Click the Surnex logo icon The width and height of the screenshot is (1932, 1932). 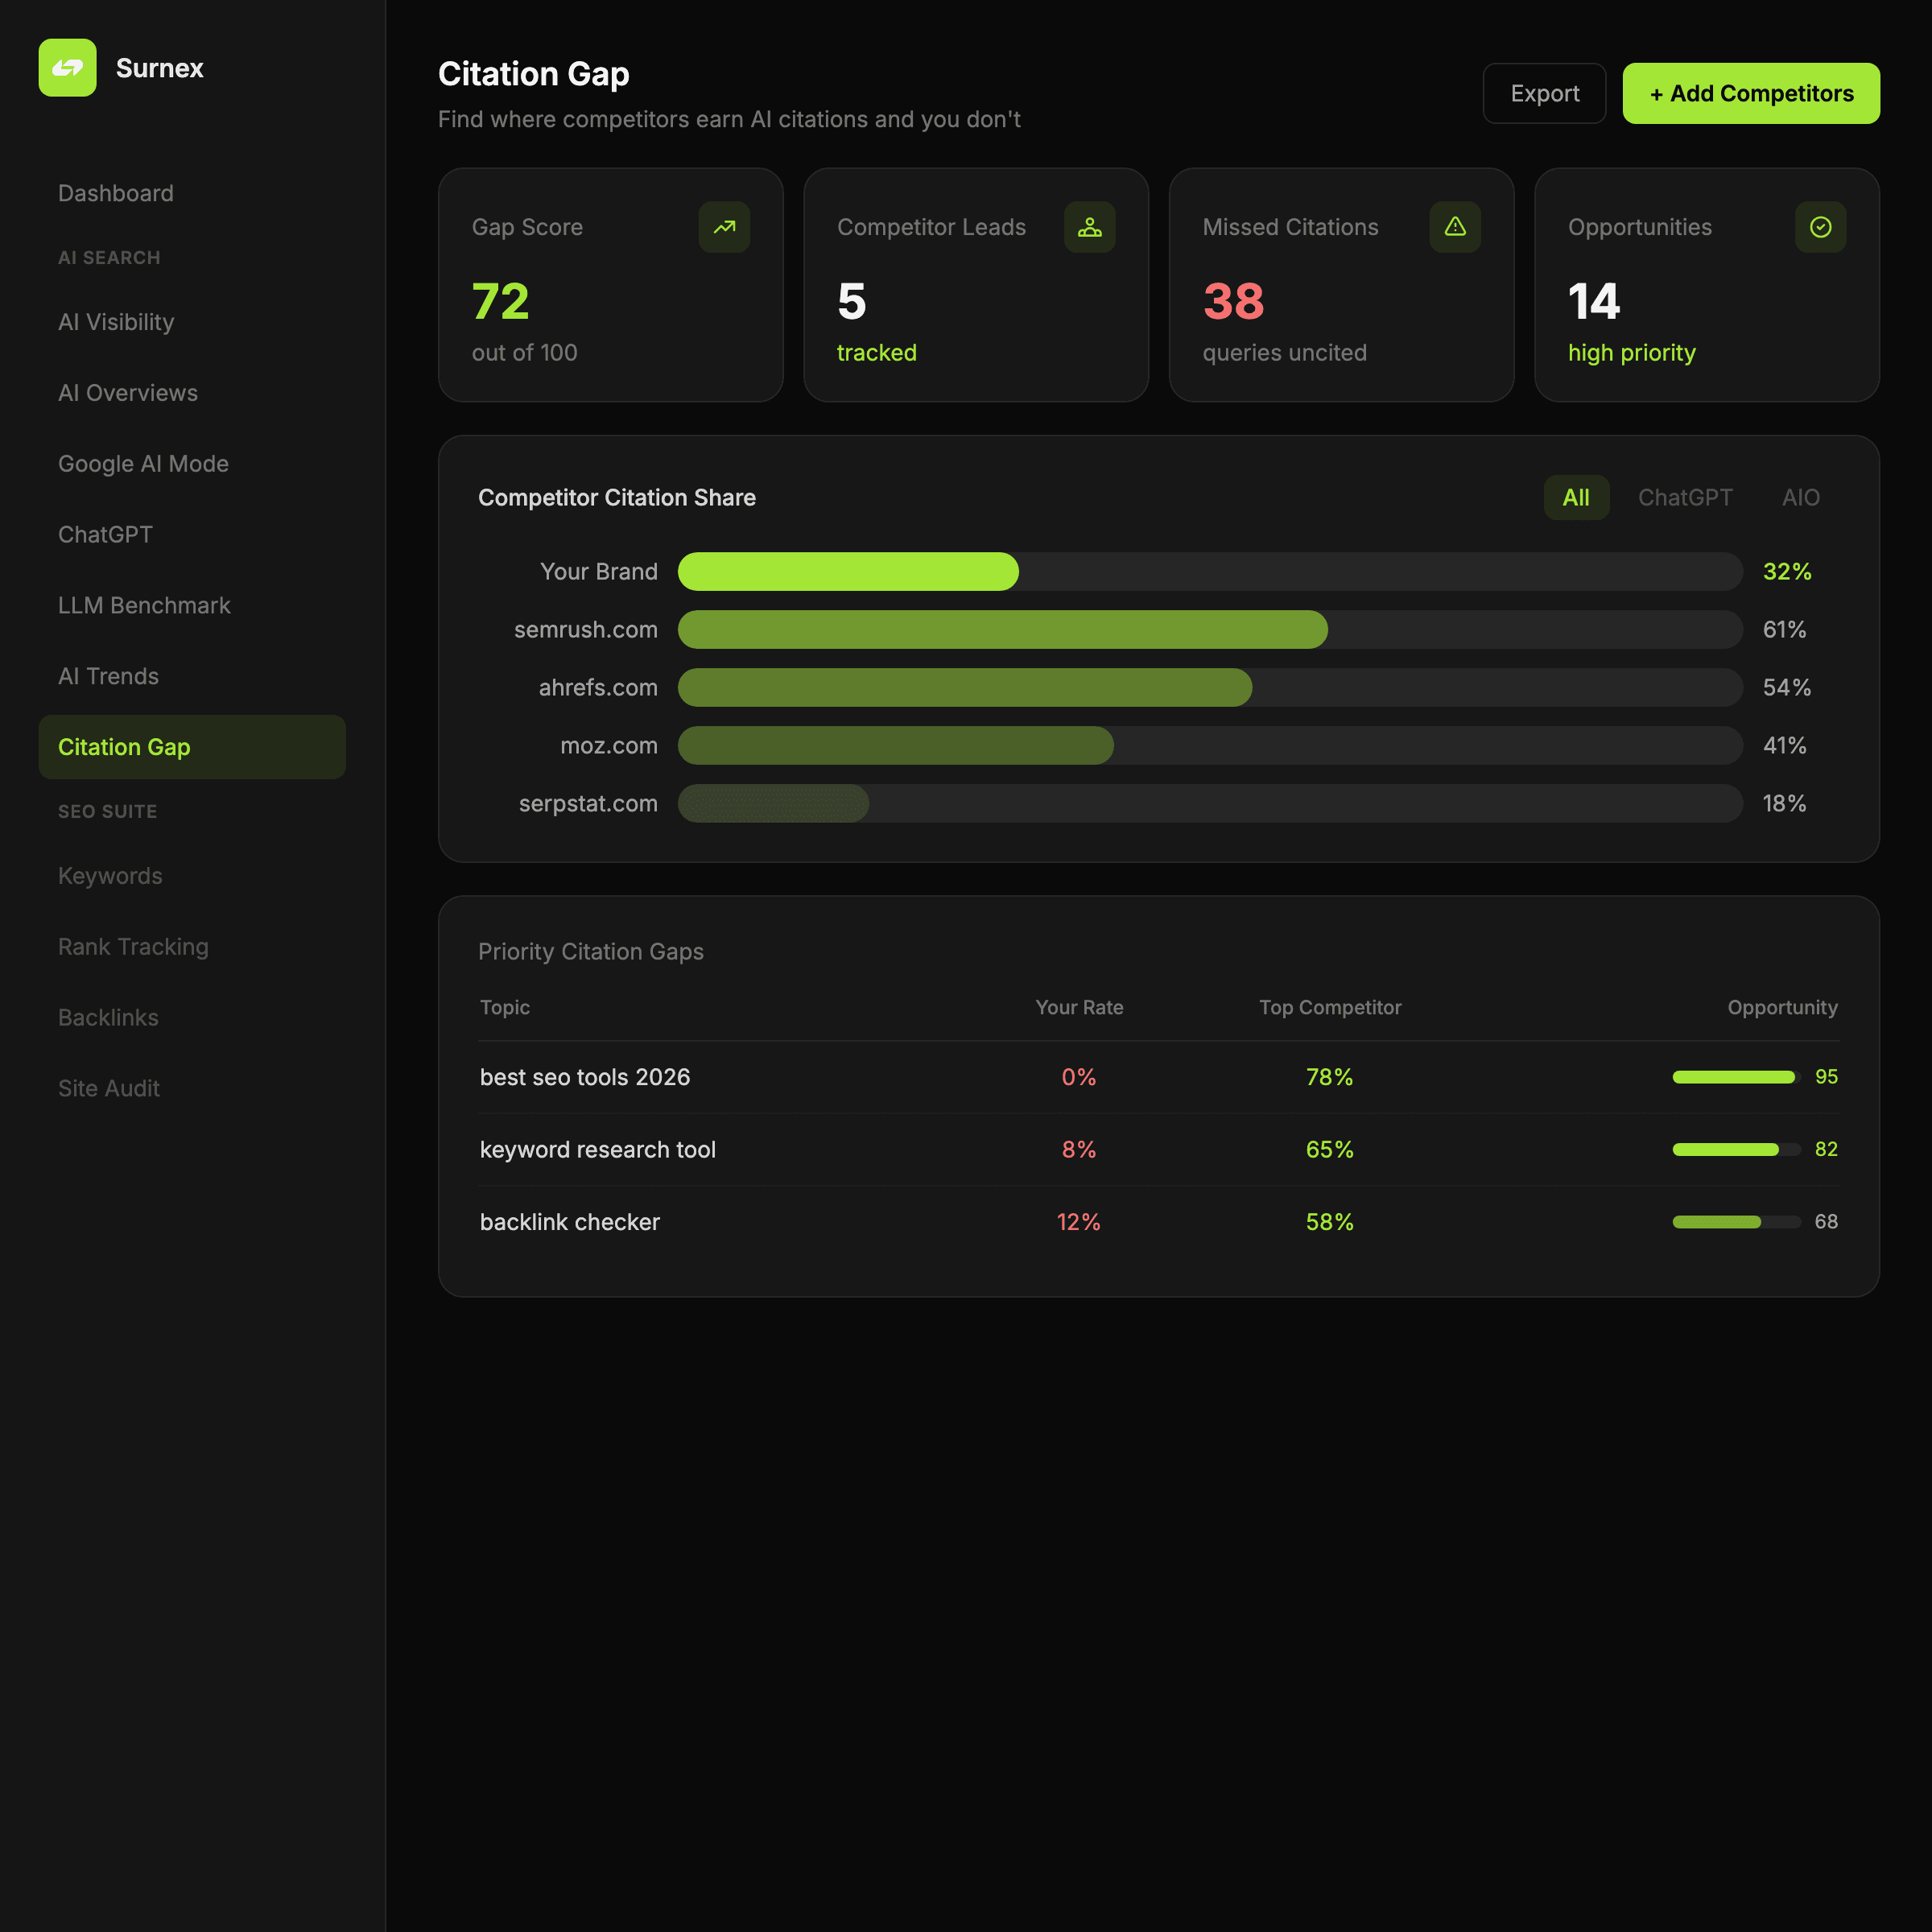(67, 68)
